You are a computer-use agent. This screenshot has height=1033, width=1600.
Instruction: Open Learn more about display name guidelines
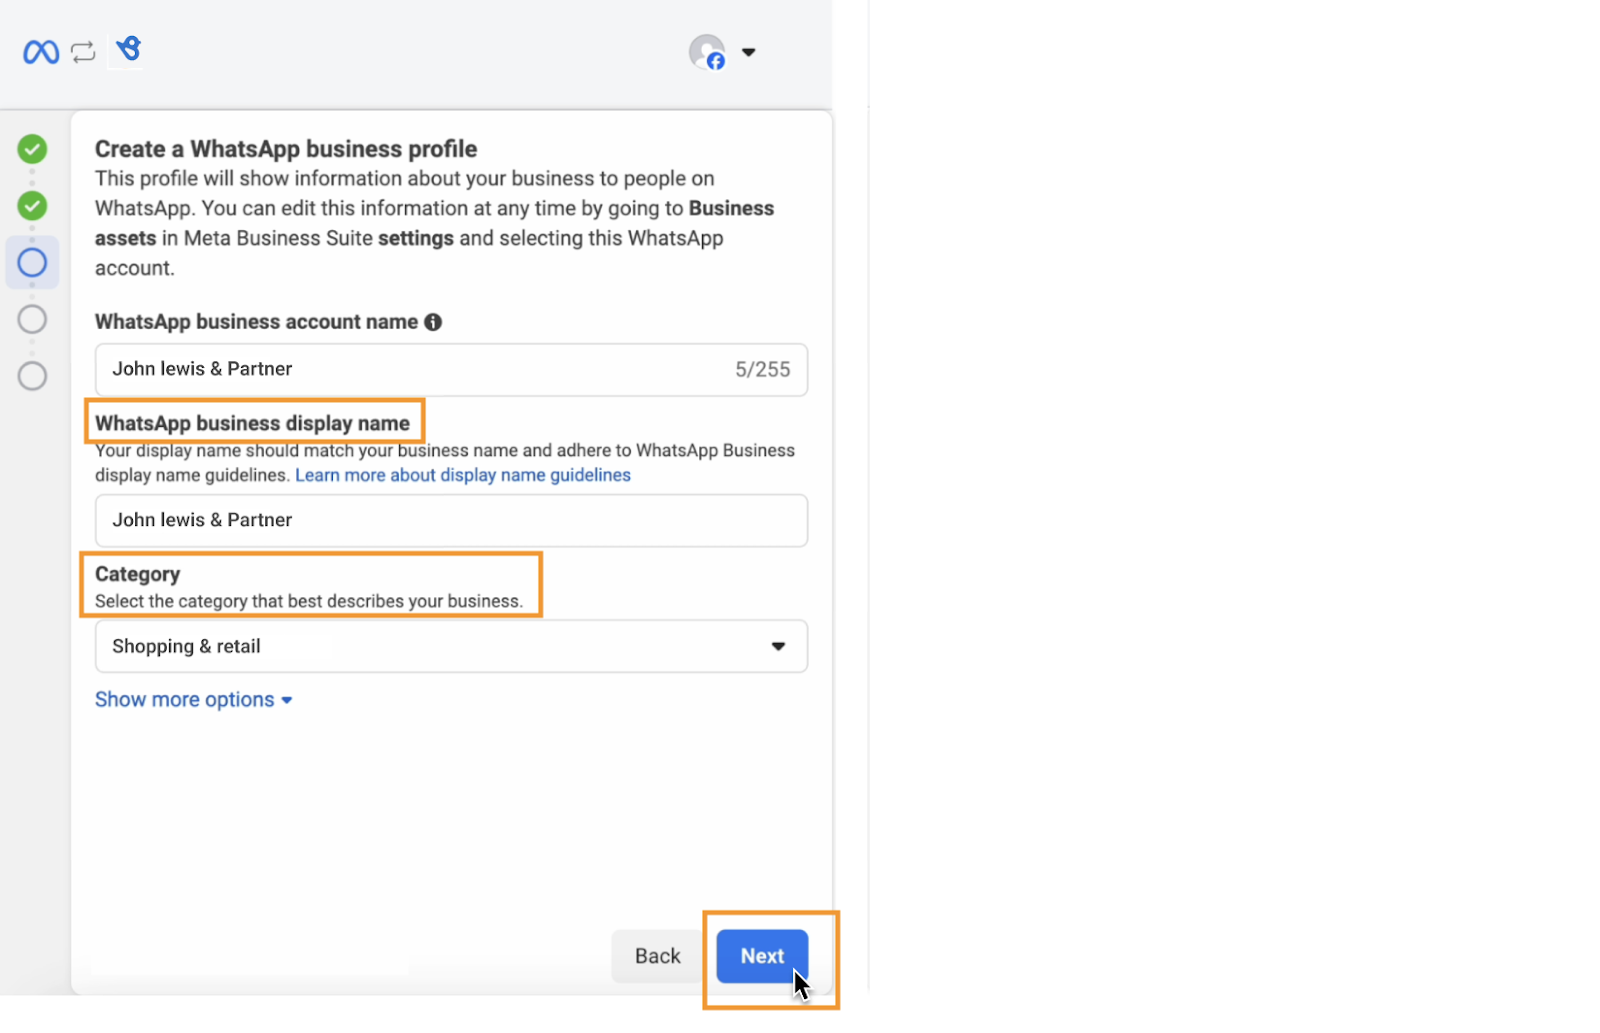(x=463, y=475)
